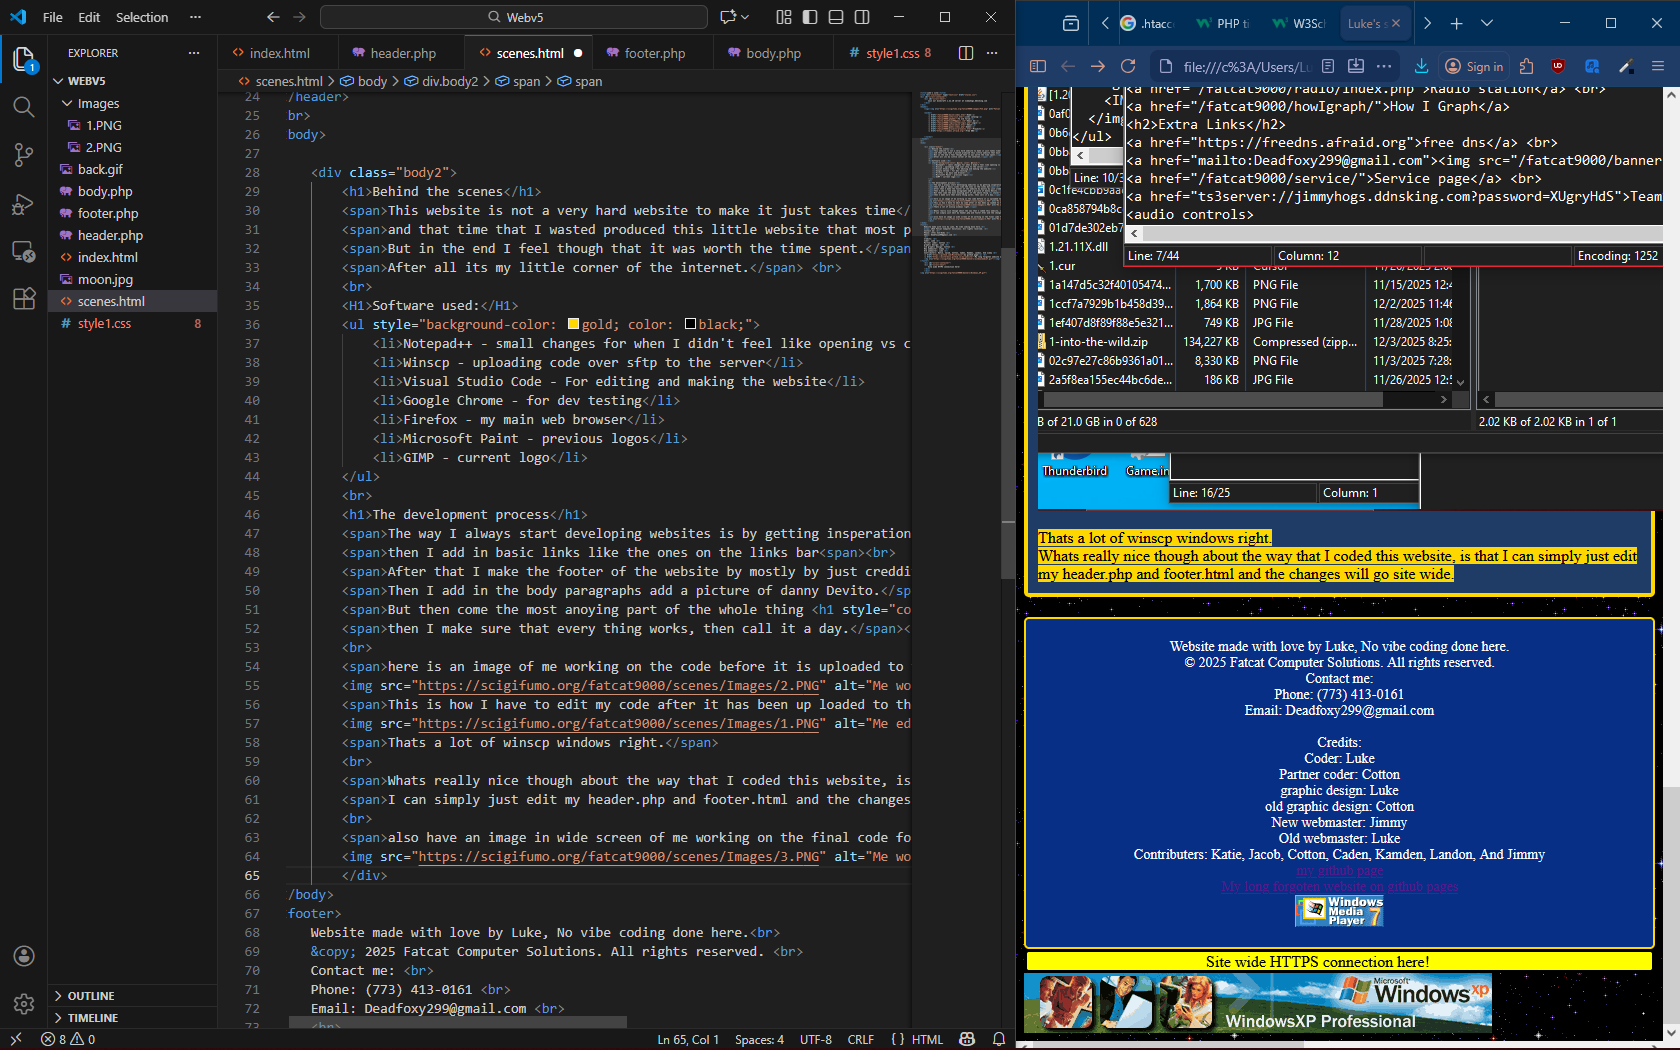Click the Accounts icon in activity bar
The image size is (1680, 1050).
pos(24,956)
